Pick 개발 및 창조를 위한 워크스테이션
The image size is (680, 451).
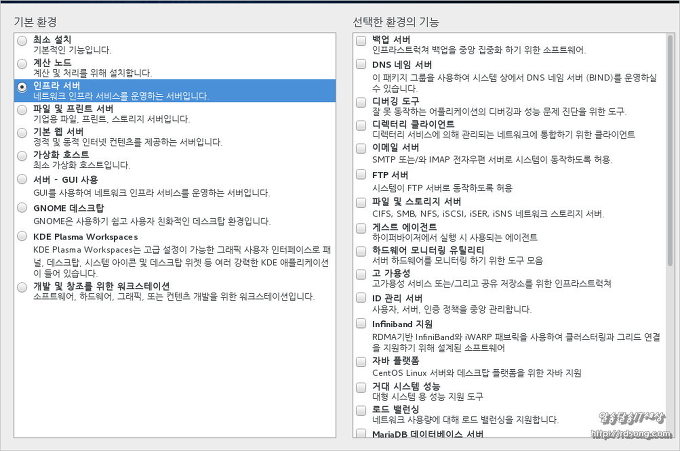[x=22, y=287]
